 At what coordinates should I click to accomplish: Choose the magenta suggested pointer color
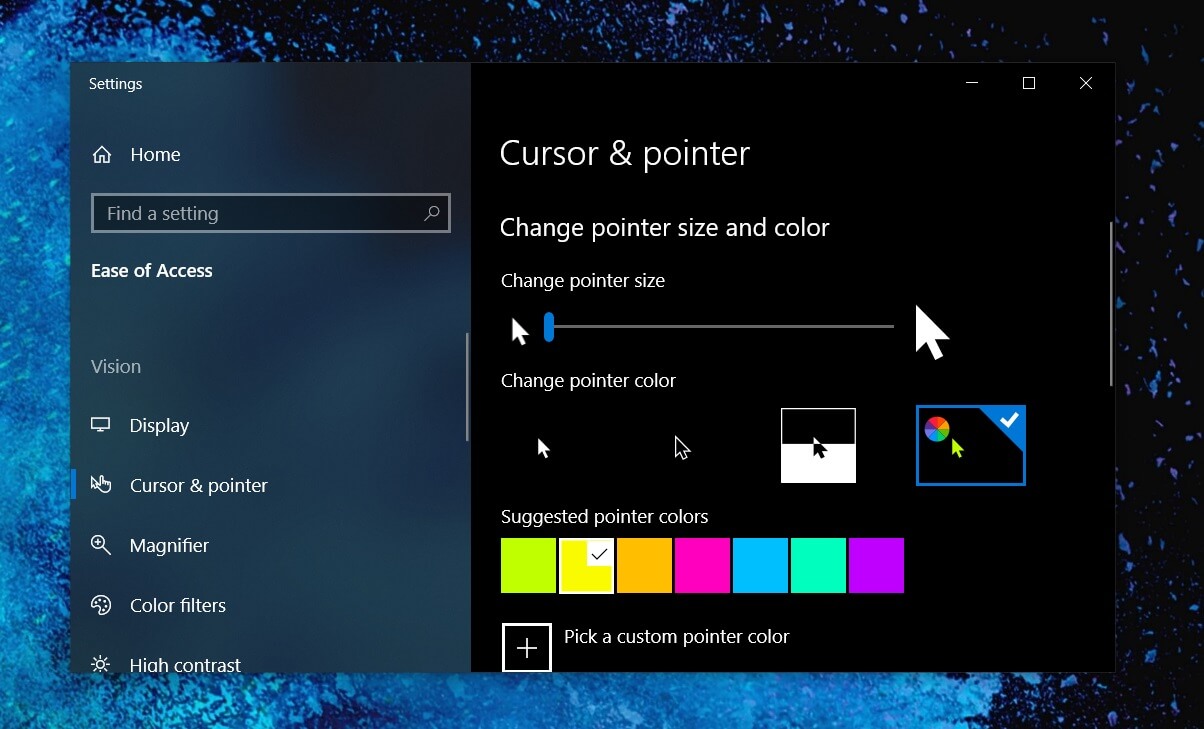pyautogui.click(x=702, y=565)
